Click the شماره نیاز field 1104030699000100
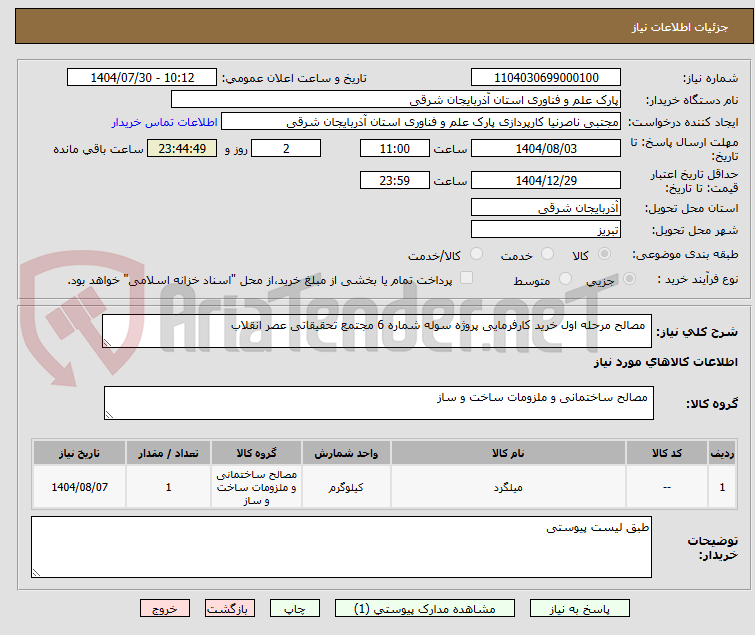 click(546, 78)
